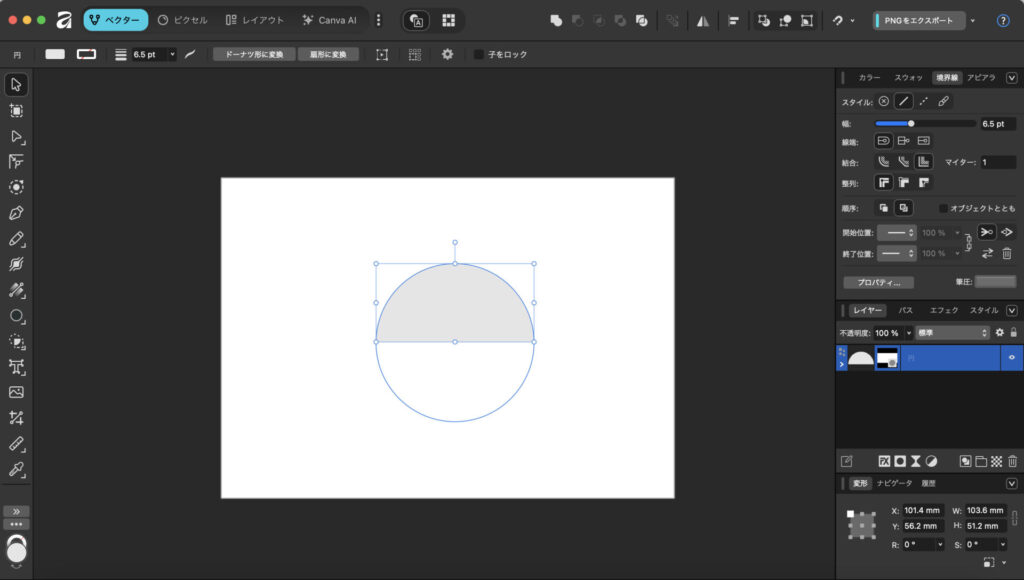
Task: Click the ドーナツ形に変換 button
Action: 254,54
